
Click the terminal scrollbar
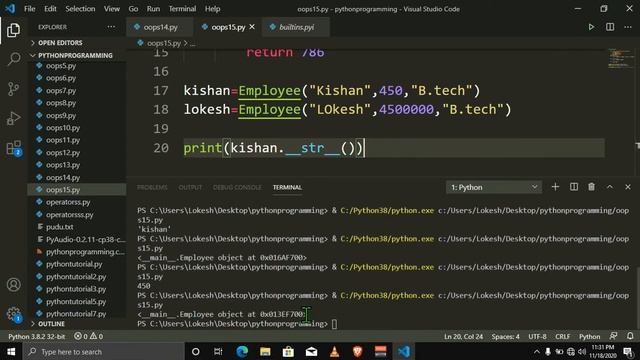(x=638, y=298)
